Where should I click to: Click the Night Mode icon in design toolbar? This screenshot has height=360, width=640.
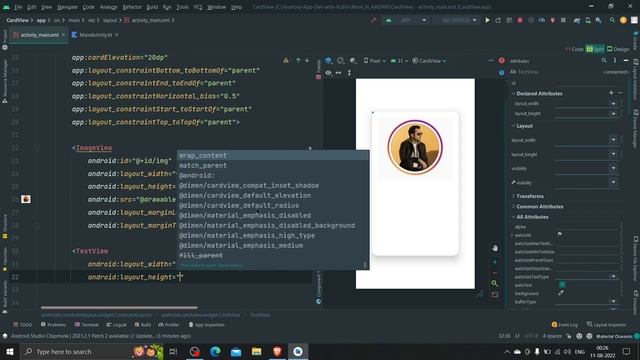point(353,60)
